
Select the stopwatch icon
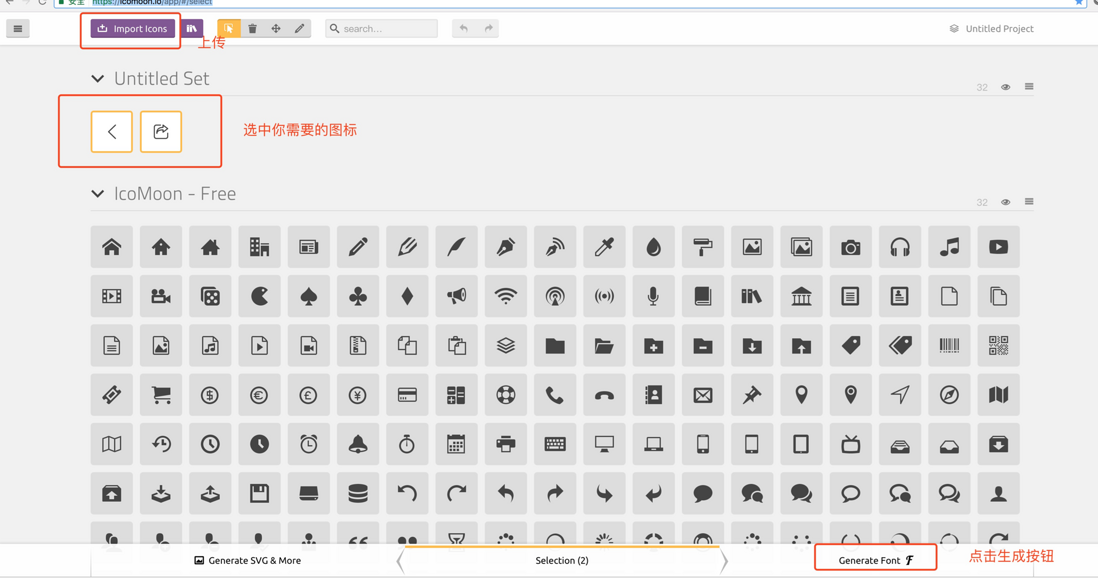pos(407,444)
